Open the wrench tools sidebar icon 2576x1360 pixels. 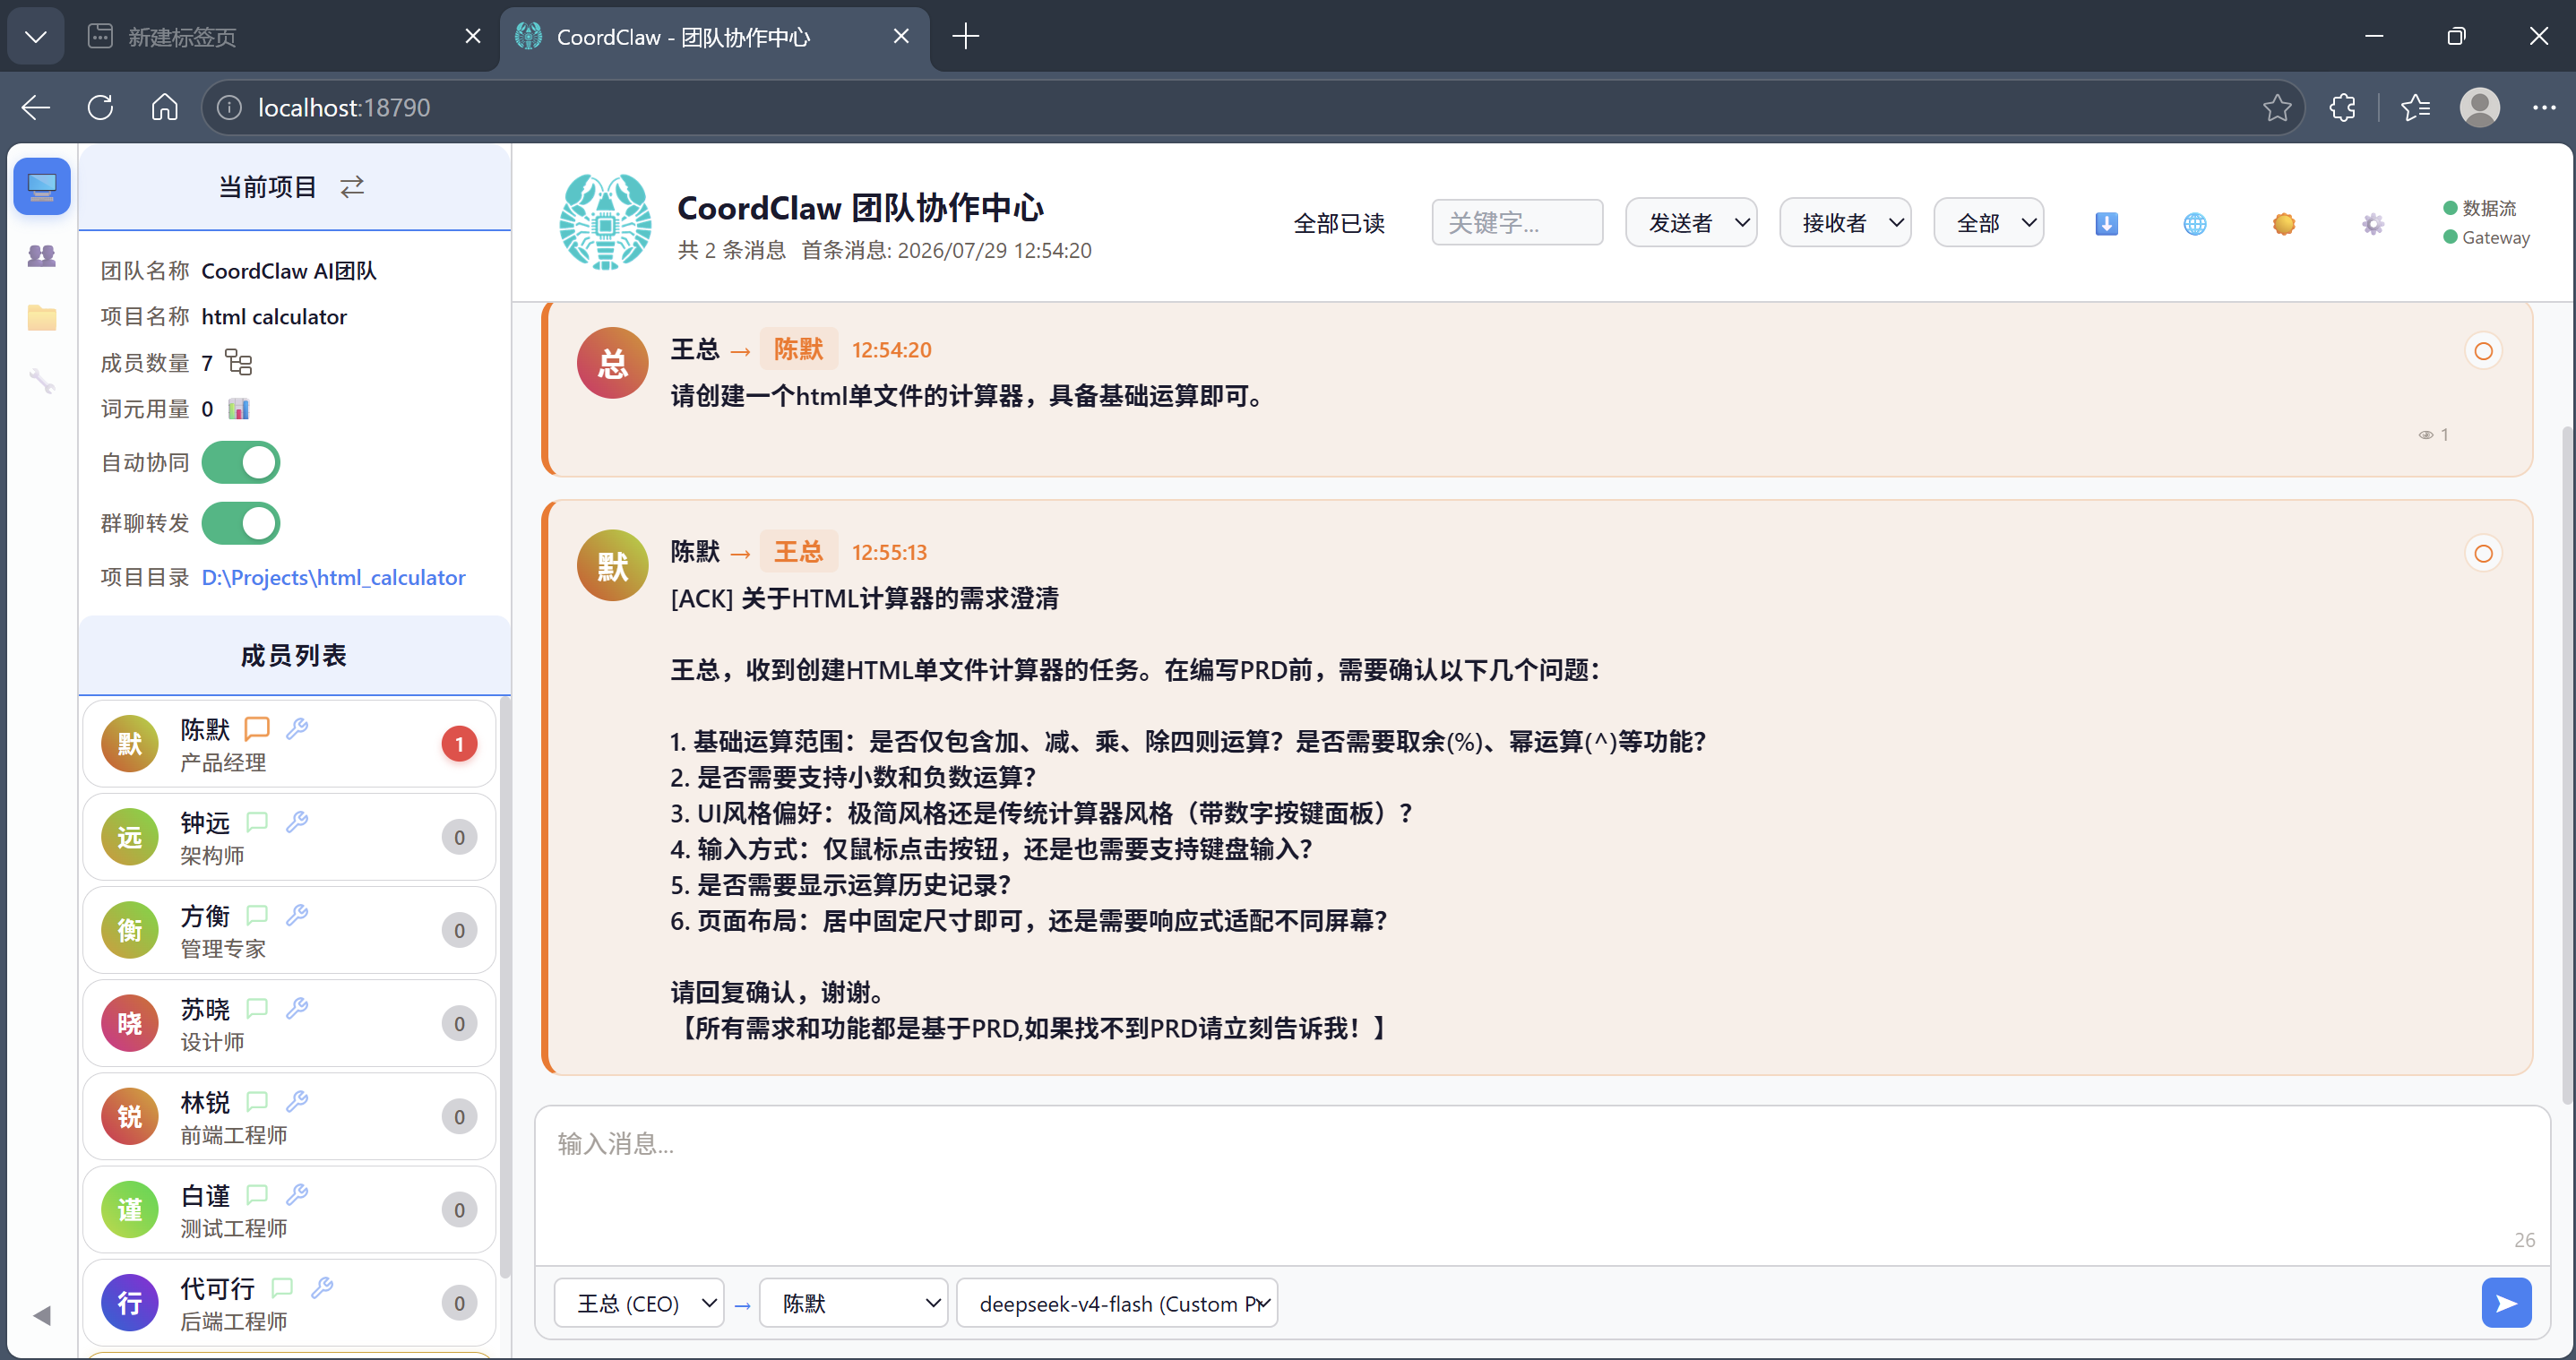pyautogui.click(x=42, y=381)
